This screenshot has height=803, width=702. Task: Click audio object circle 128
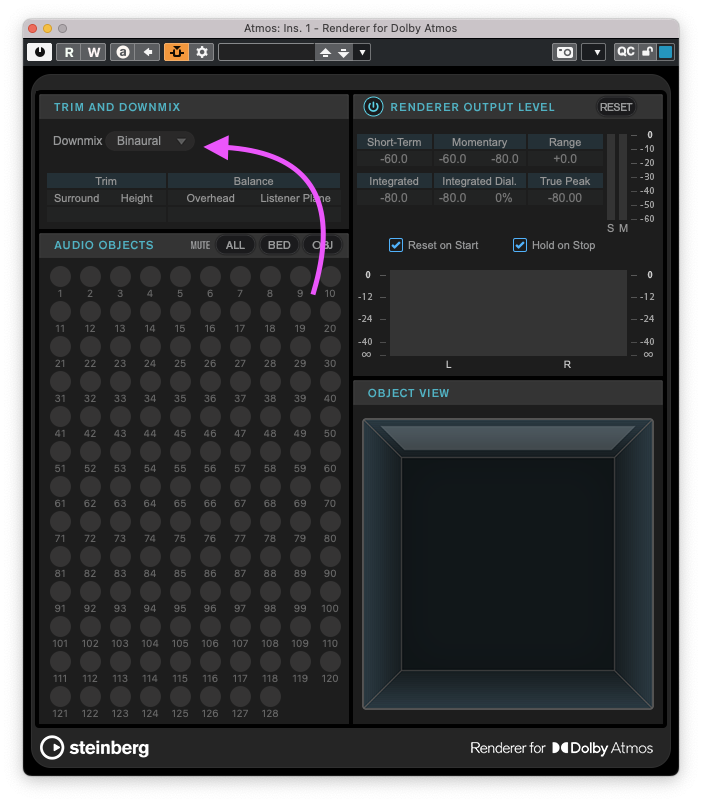(x=270, y=696)
